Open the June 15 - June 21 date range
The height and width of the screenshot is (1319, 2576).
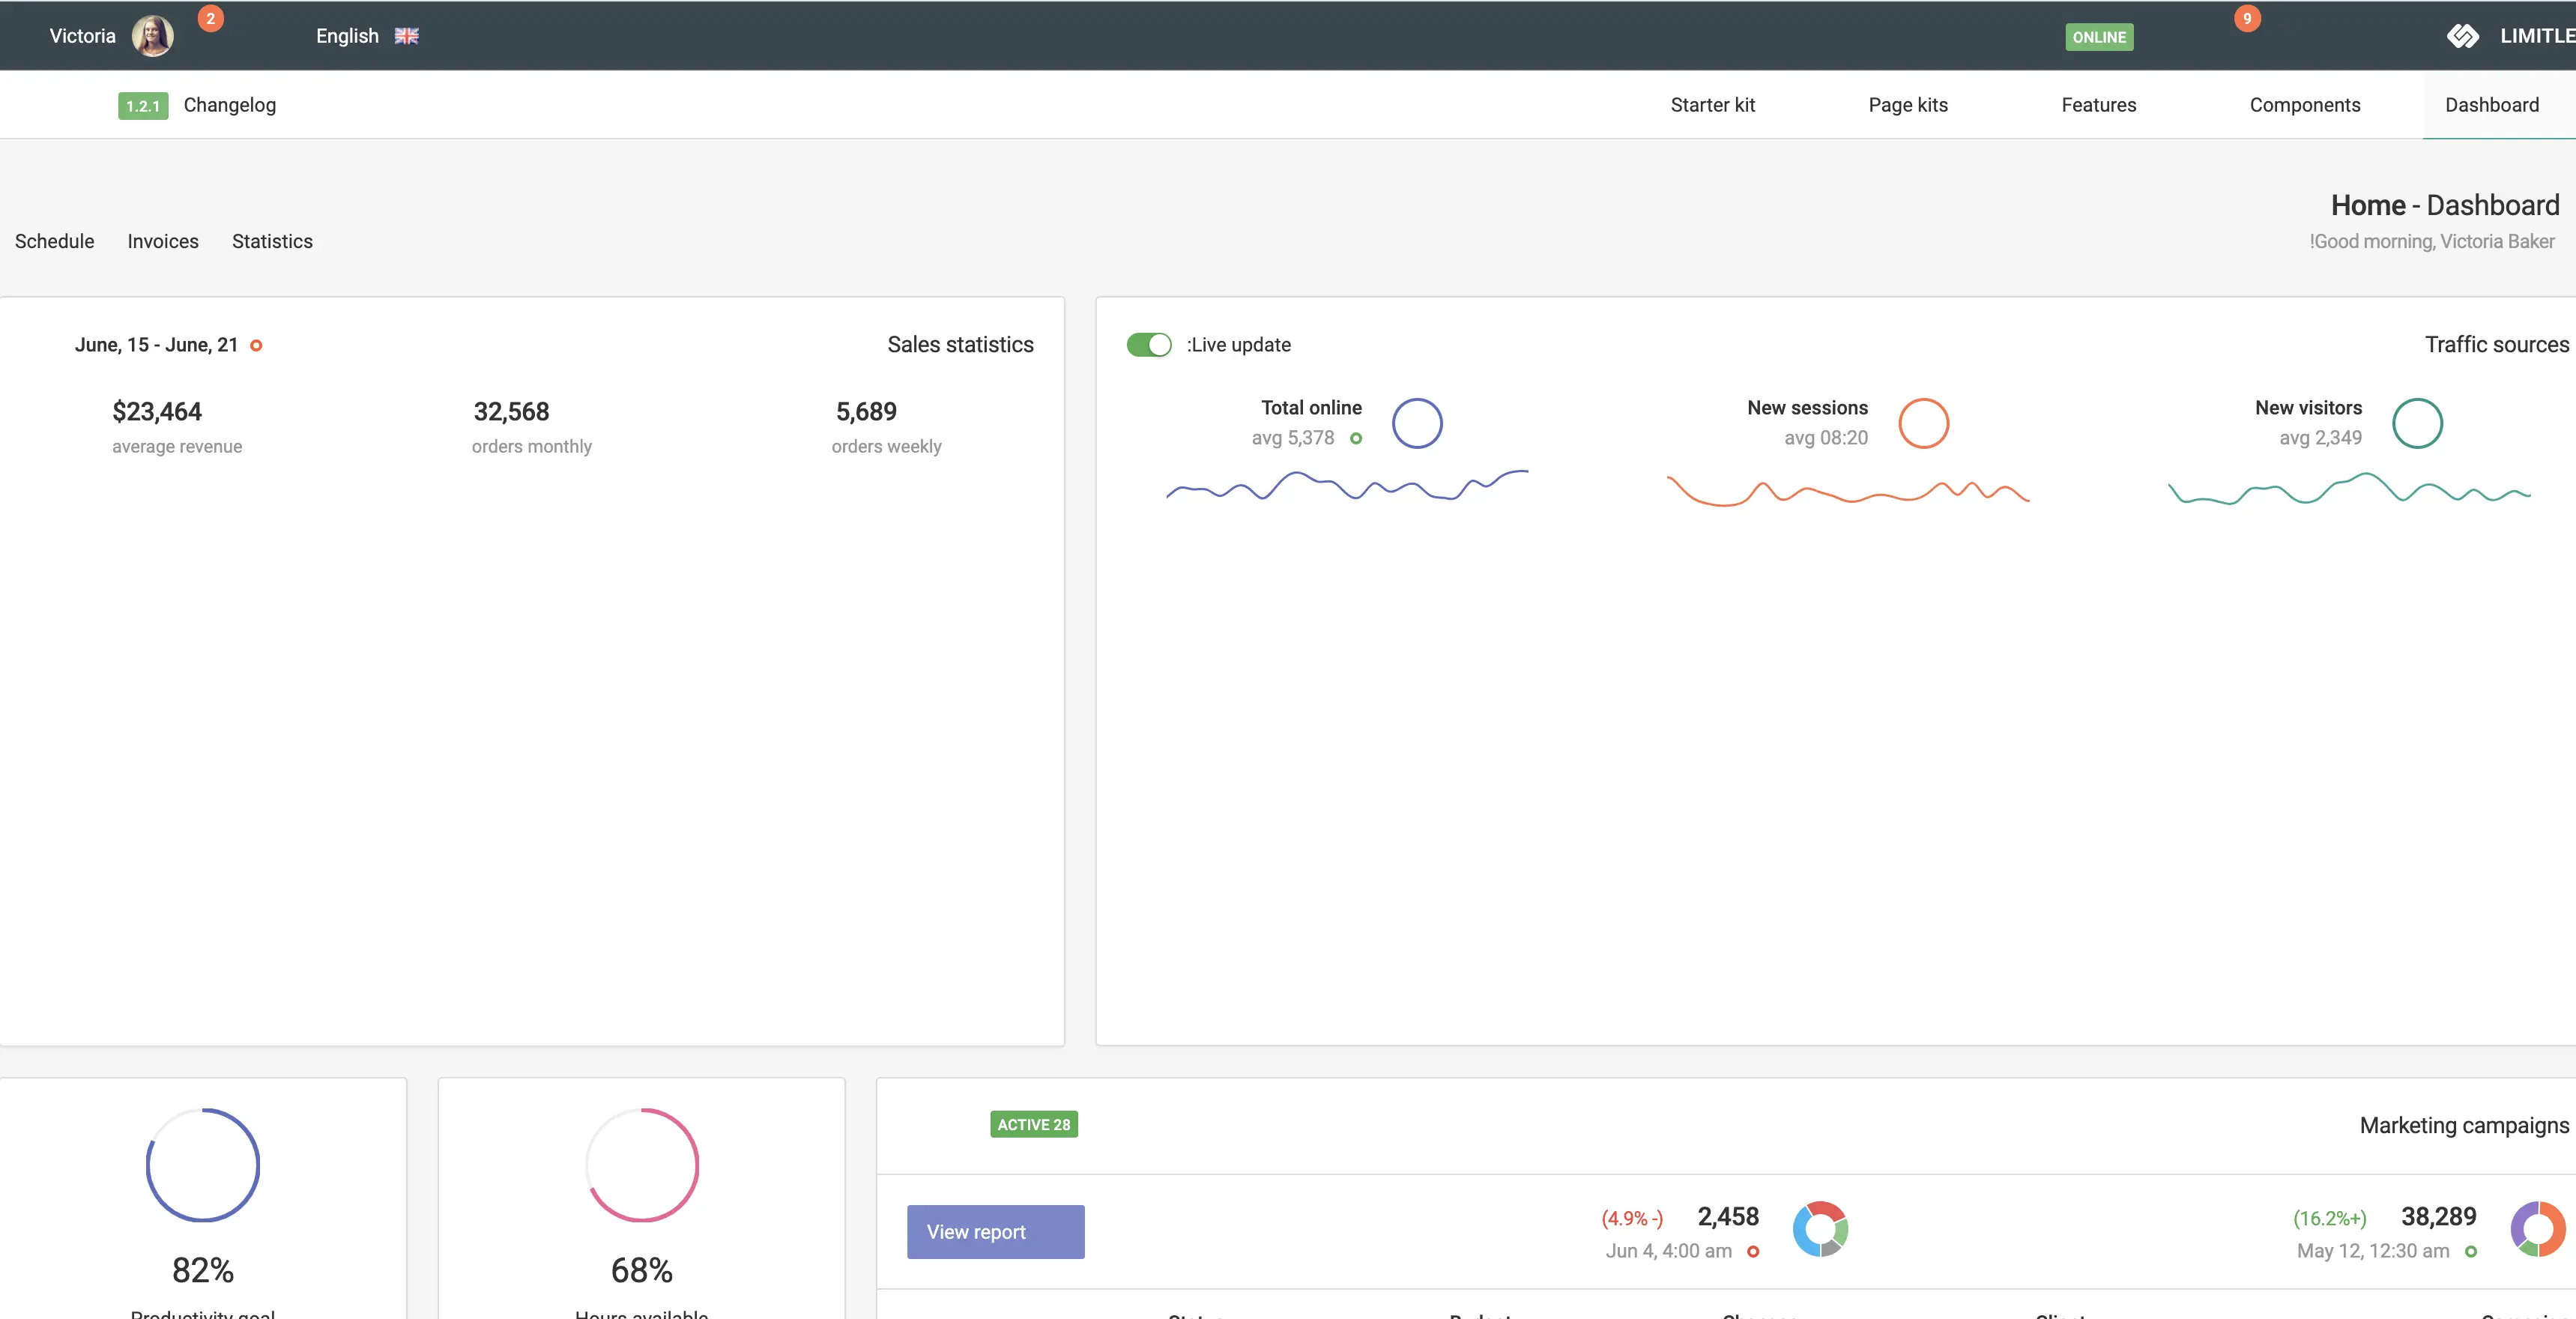pos(157,345)
